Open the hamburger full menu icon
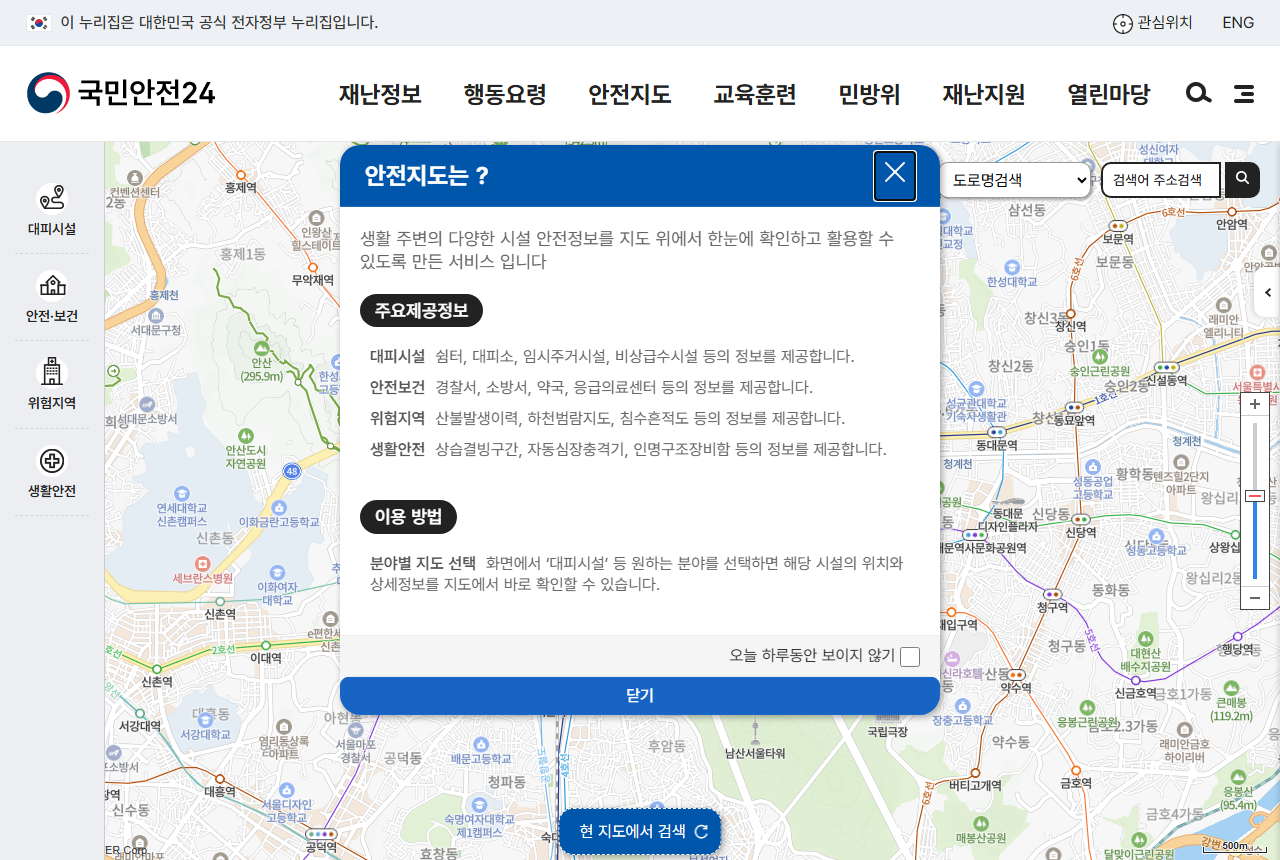1280x860 pixels. click(1244, 94)
